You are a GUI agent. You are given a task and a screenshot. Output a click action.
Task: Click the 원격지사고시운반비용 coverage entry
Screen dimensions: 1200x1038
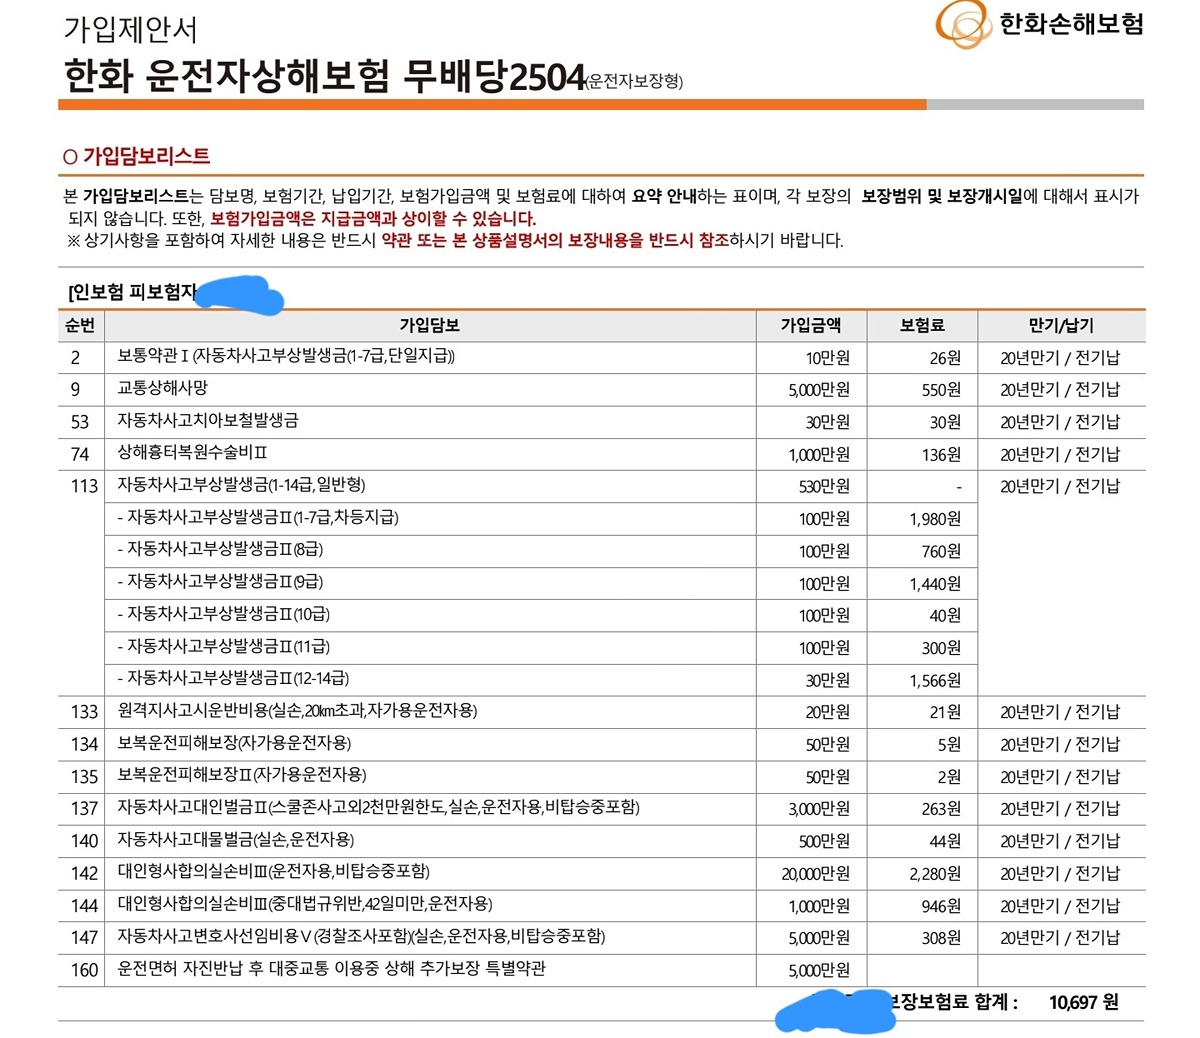[x=297, y=711]
